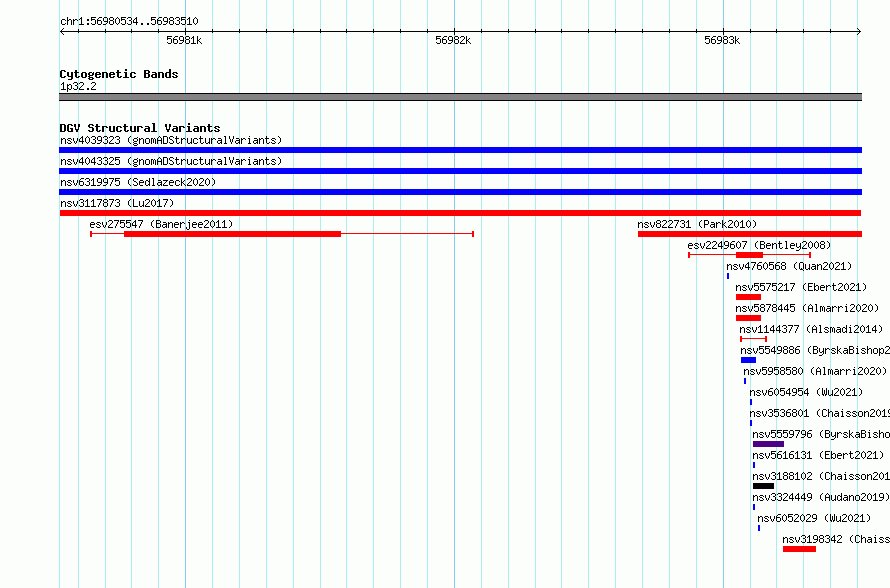Open the esv275547 (Banerjee2011) label

point(161,224)
